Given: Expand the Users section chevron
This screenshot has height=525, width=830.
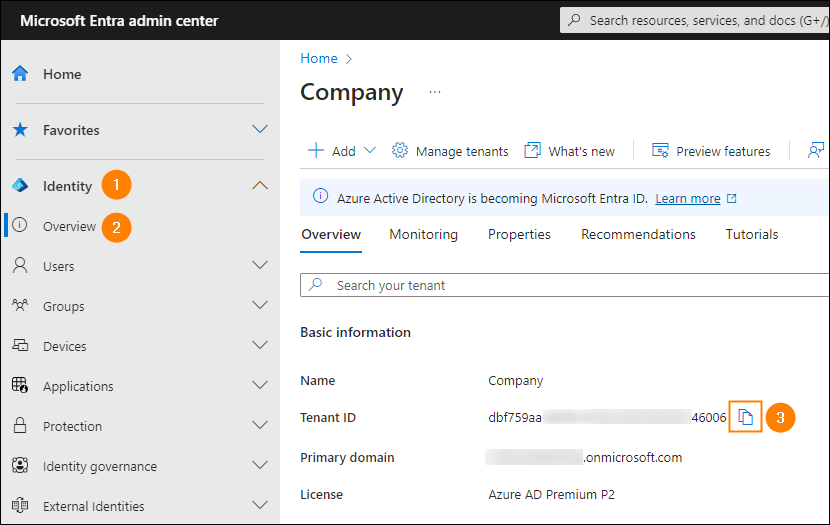Looking at the screenshot, I should (260, 265).
